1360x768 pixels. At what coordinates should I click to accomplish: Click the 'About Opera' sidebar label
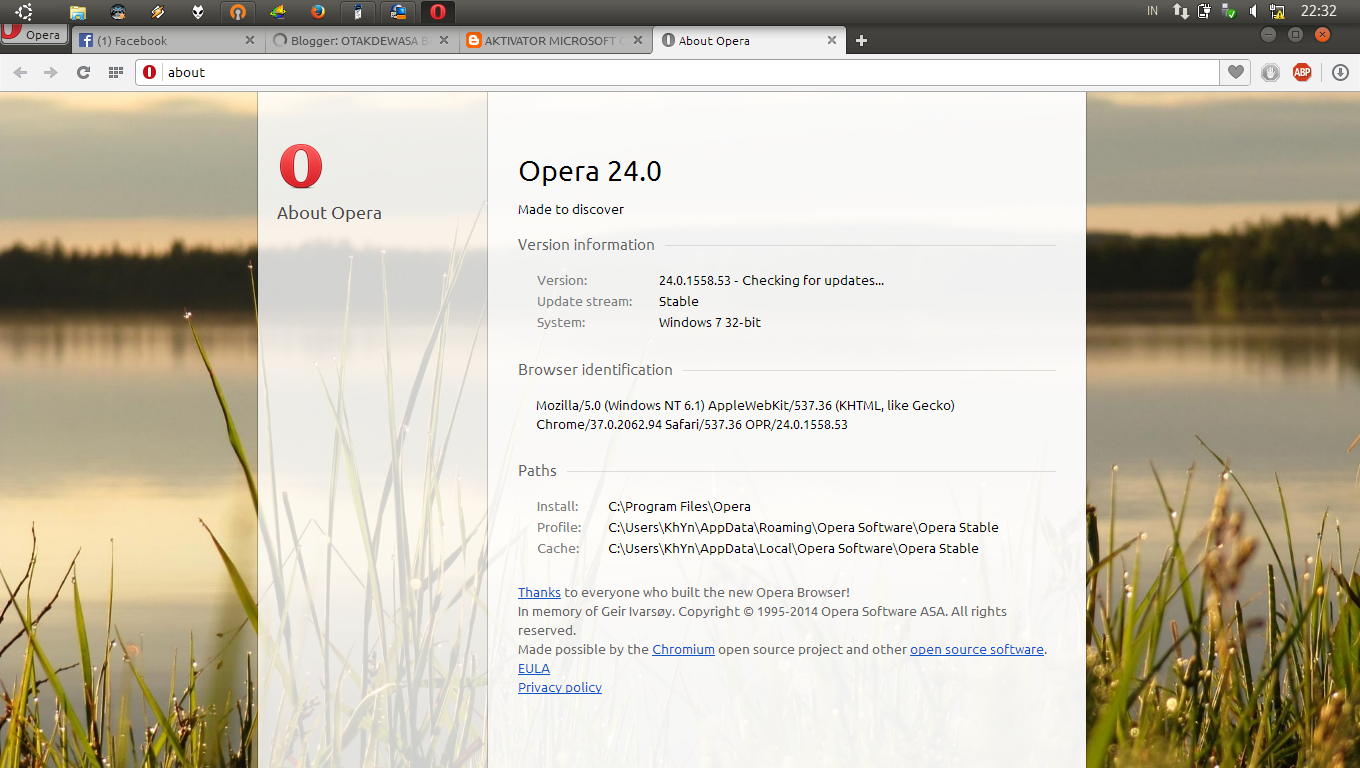coord(329,213)
